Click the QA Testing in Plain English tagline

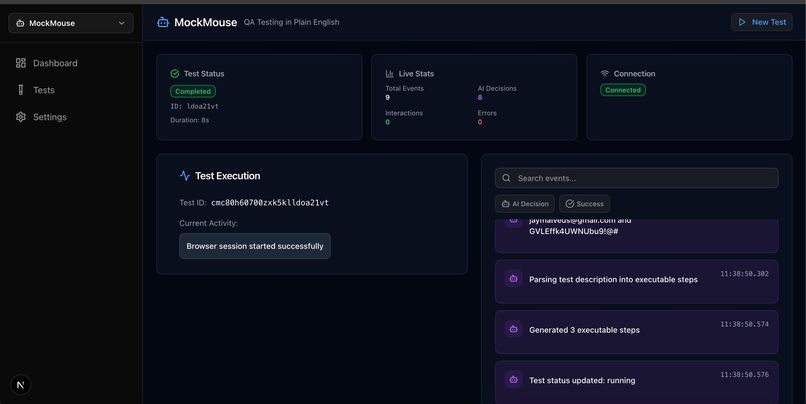tap(291, 22)
